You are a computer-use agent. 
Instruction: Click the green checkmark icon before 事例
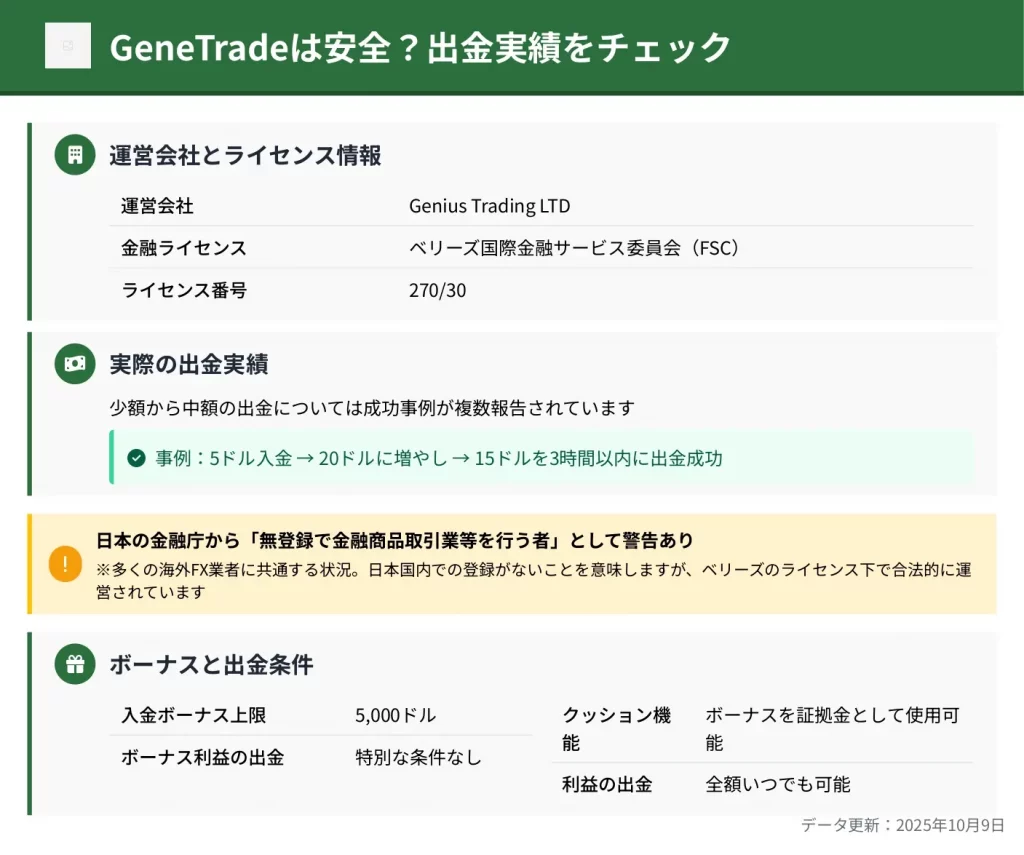click(x=137, y=459)
